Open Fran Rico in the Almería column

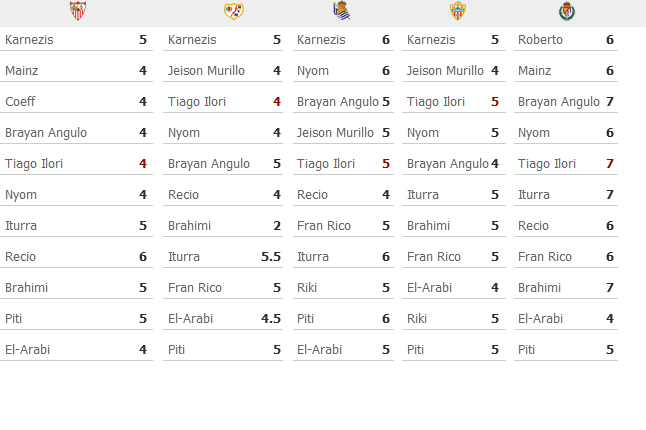[433, 257]
